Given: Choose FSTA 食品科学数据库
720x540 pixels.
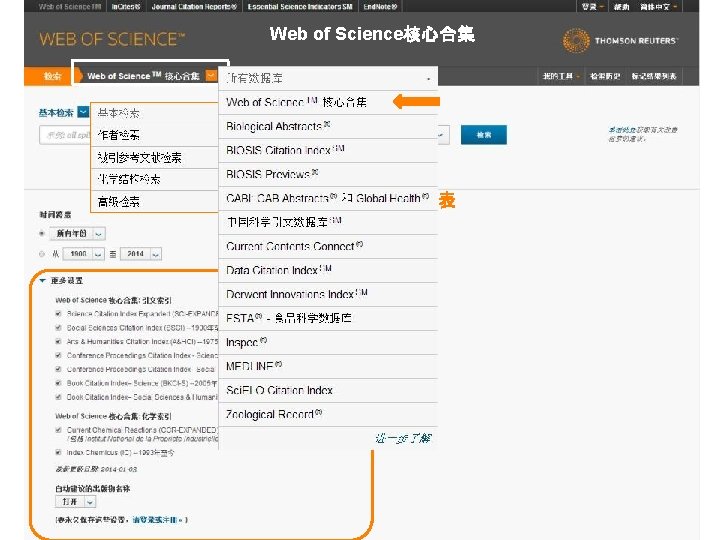Looking at the screenshot, I should [x=328, y=318].
